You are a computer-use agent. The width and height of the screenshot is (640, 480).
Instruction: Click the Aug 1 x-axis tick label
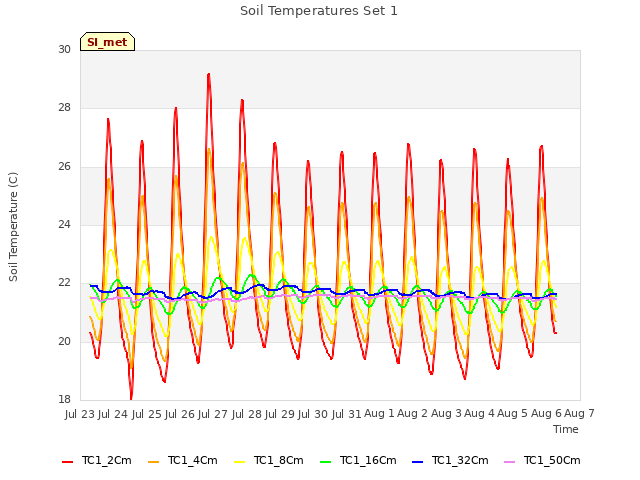(x=380, y=414)
